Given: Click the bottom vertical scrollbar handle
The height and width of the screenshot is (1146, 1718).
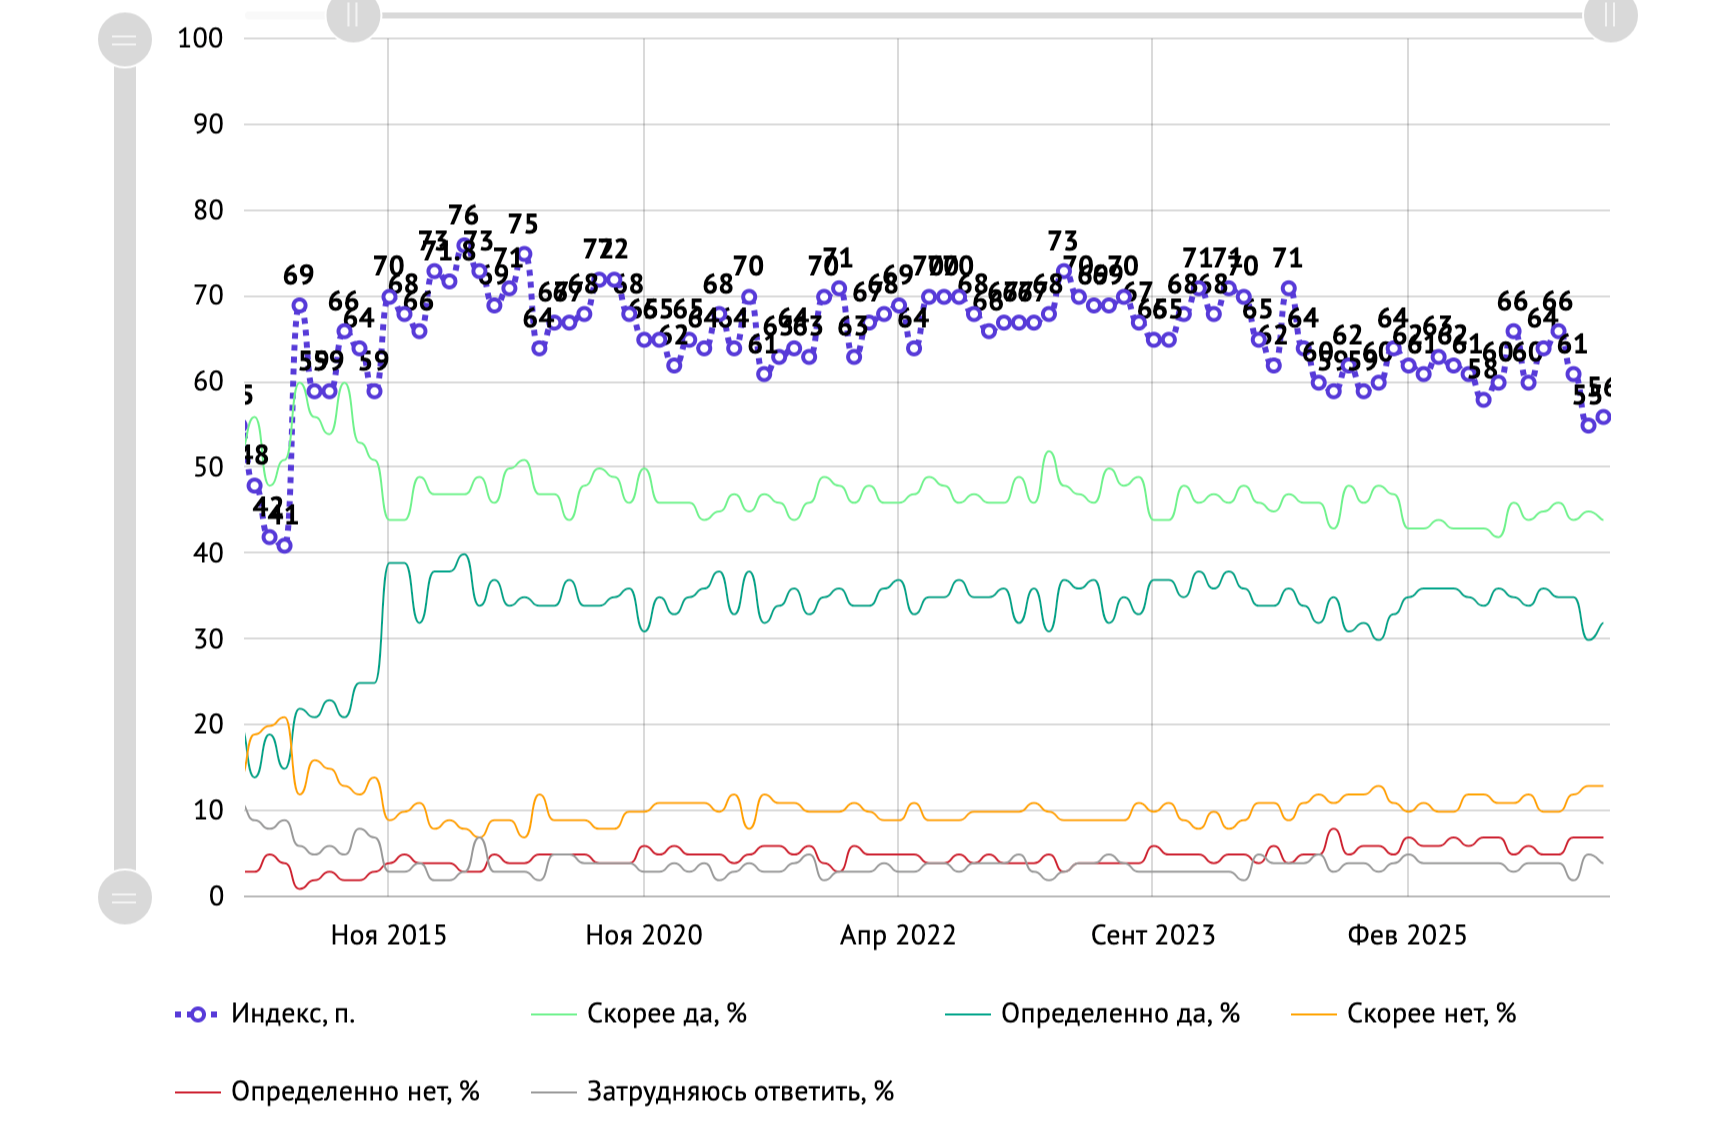Looking at the screenshot, I should (x=125, y=897).
